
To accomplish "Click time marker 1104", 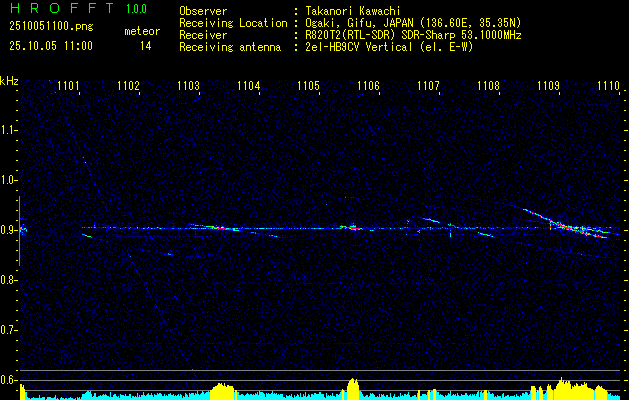I will pyautogui.click(x=249, y=86).
